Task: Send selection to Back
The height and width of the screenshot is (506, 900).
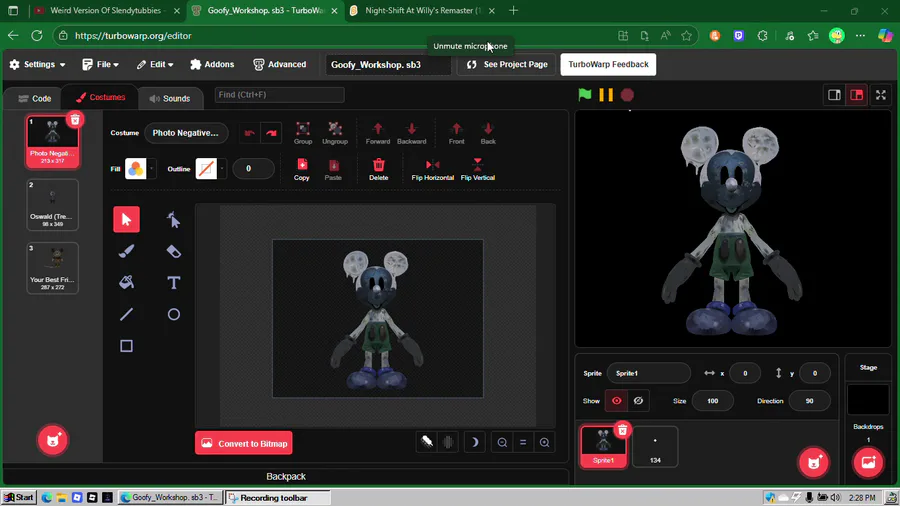Action: pos(488,133)
